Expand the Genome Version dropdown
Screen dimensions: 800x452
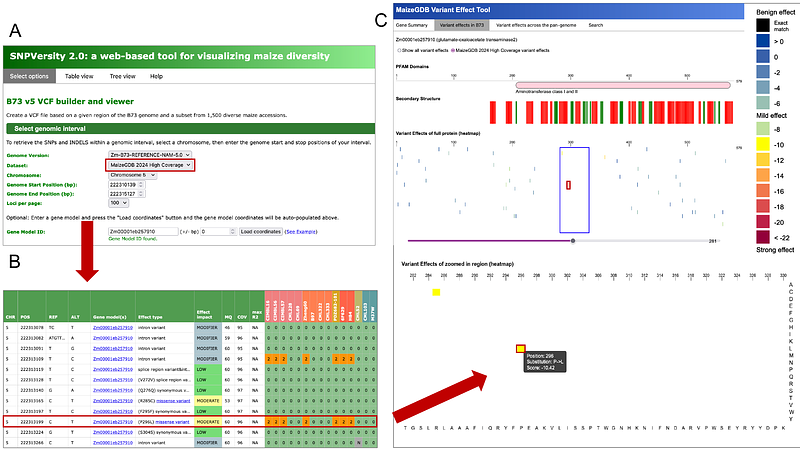(x=150, y=155)
